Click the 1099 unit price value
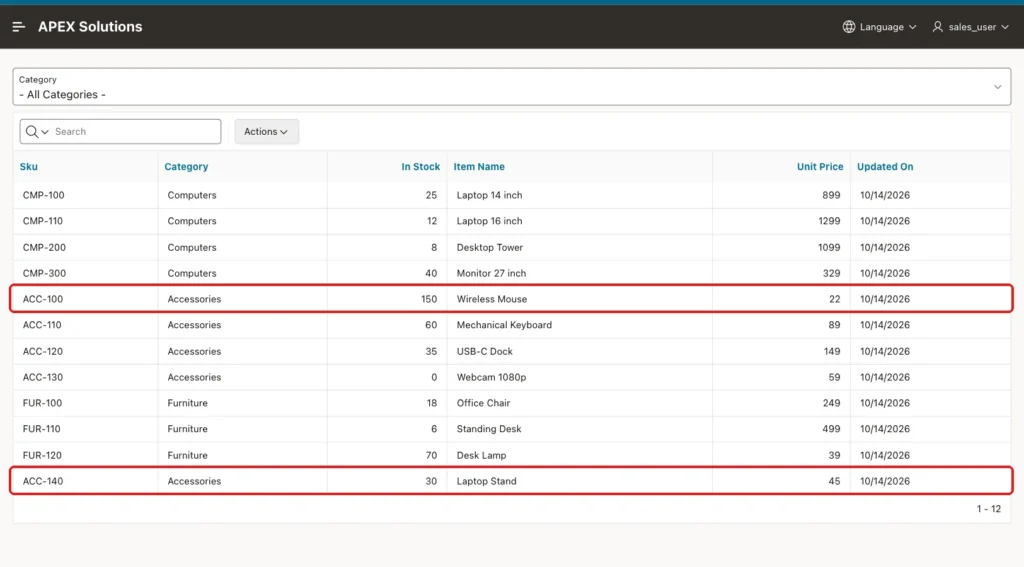 click(829, 248)
